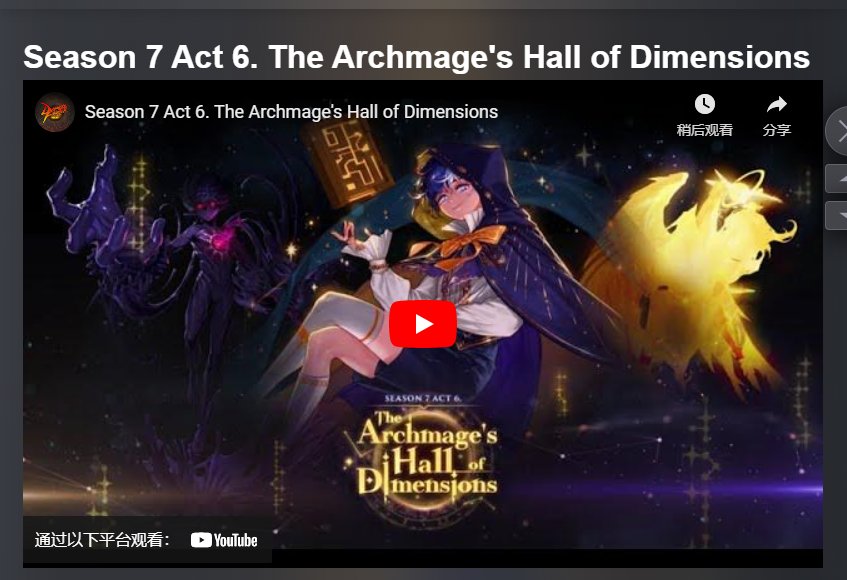Click the Share arrow icon

pyautogui.click(x=777, y=104)
